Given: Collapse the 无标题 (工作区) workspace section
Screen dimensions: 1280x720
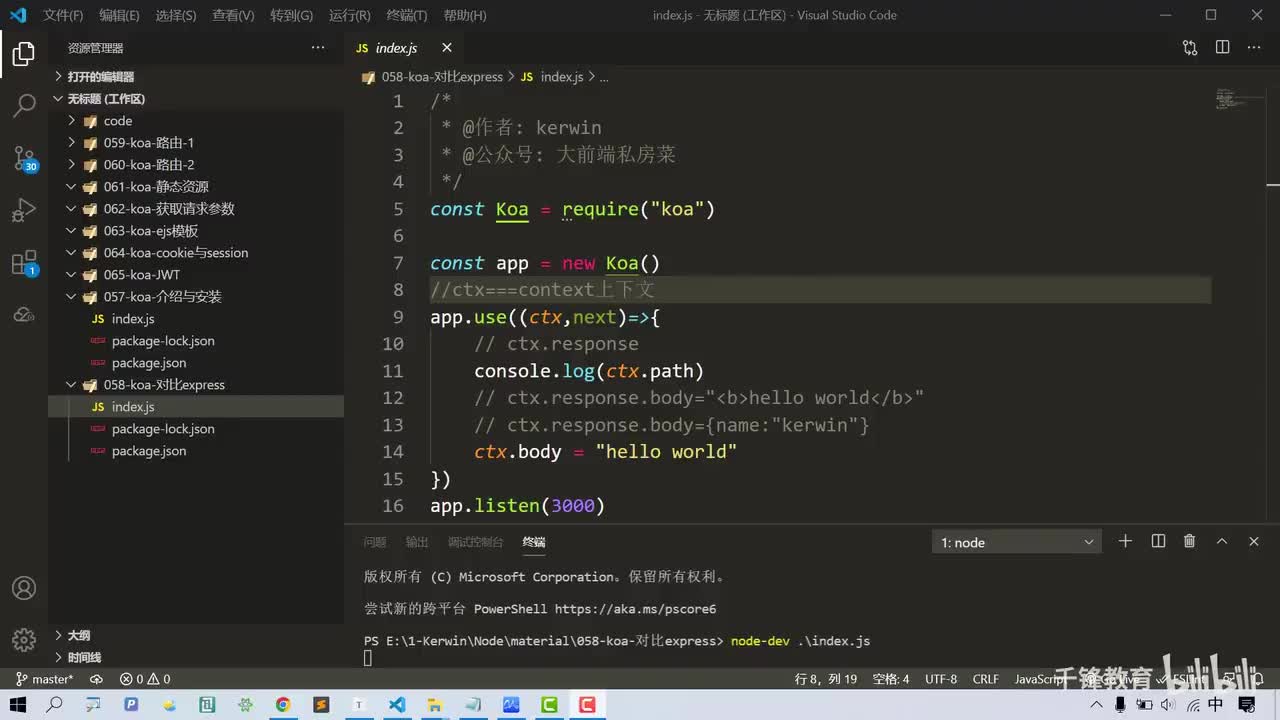Looking at the screenshot, I should [196, 99].
